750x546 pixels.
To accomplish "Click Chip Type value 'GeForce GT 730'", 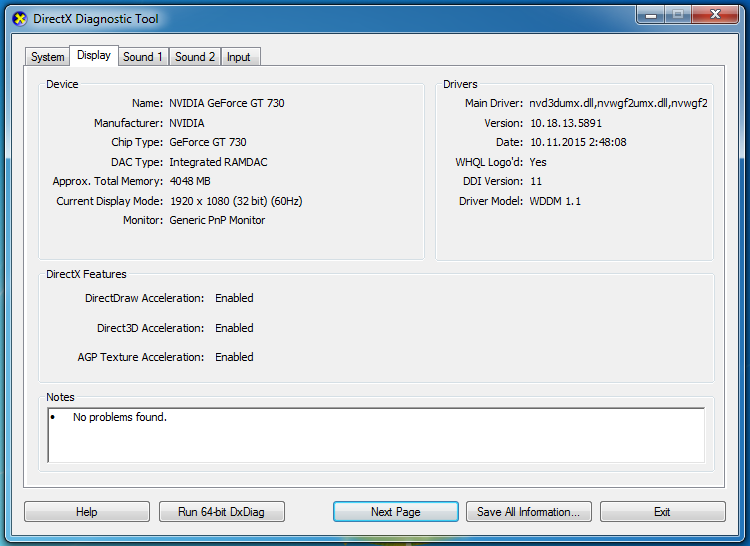I will pyautogui.click(x=208, y=142).
